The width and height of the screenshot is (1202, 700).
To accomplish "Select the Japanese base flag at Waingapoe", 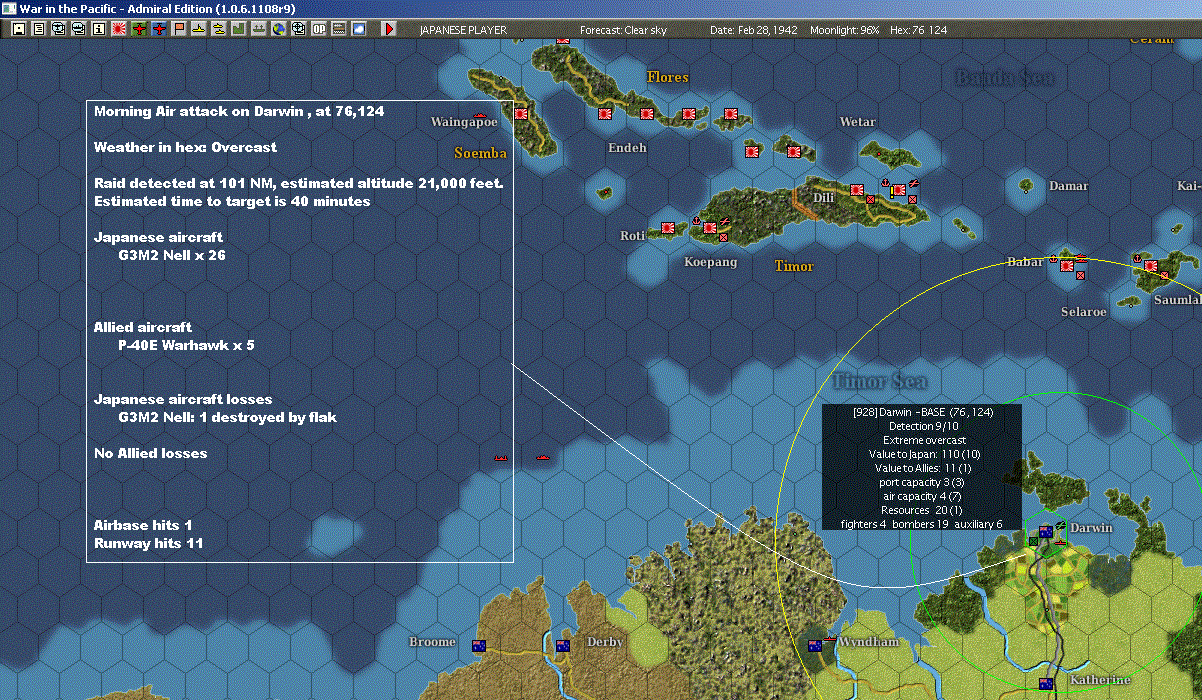I will tap(521, 114).
